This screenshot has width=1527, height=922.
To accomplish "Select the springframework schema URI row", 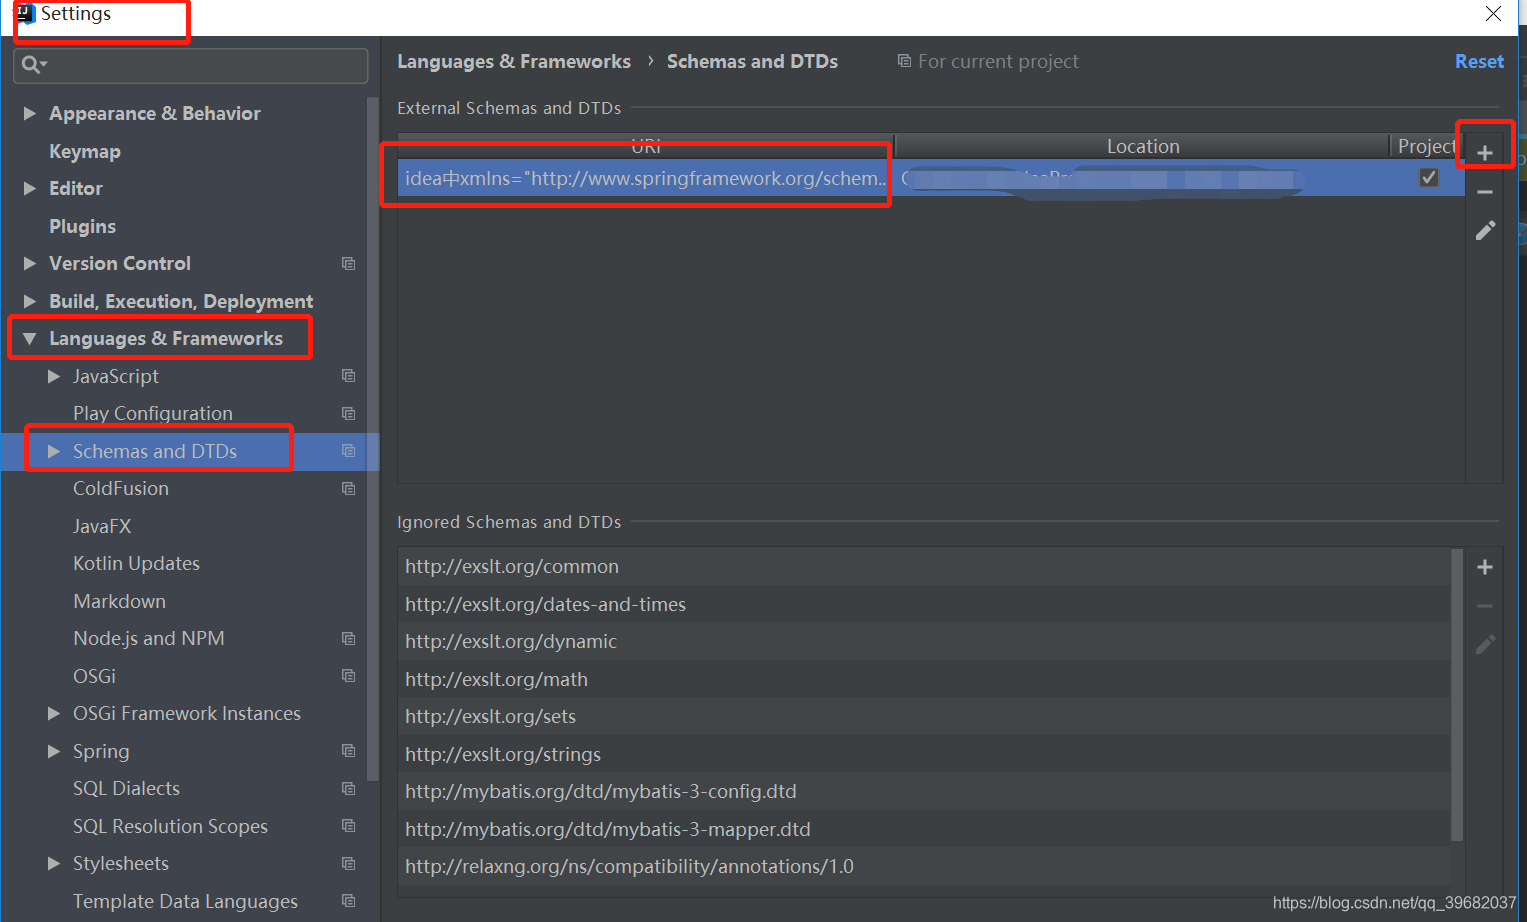I will (645, 178).
